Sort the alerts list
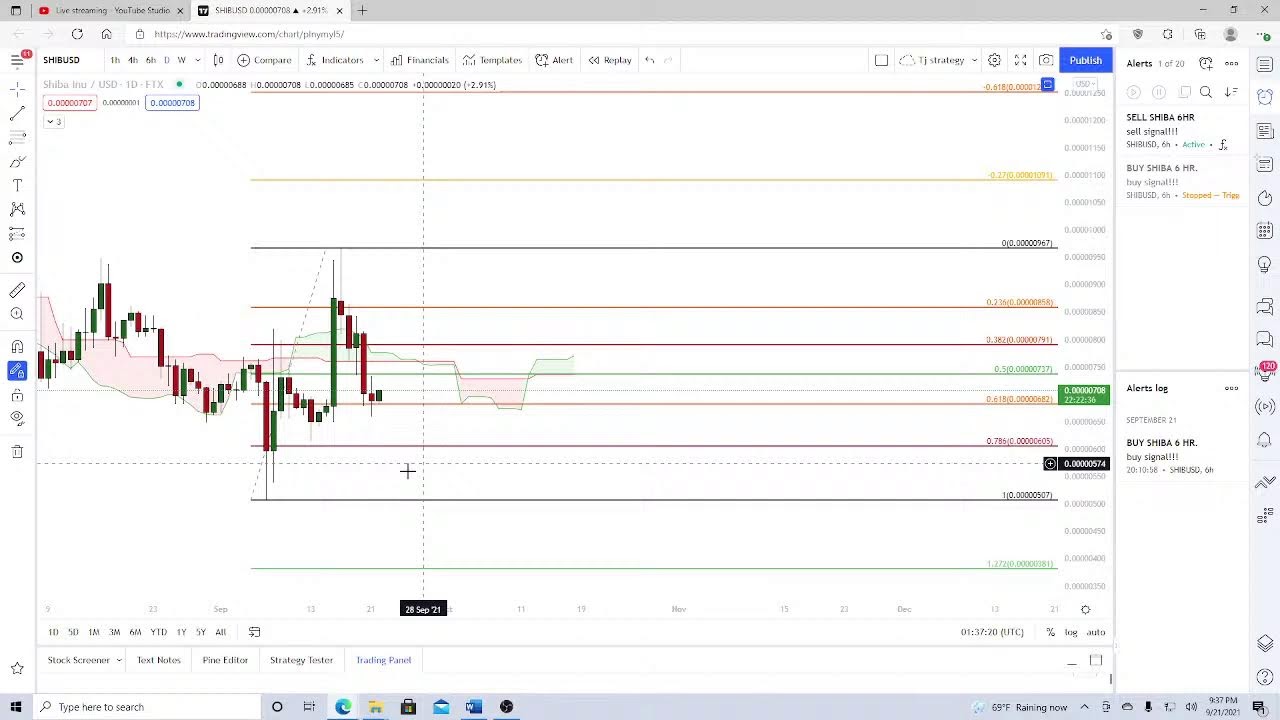The width and height of the screenshot is (1280, 720). click(1231, 92)
